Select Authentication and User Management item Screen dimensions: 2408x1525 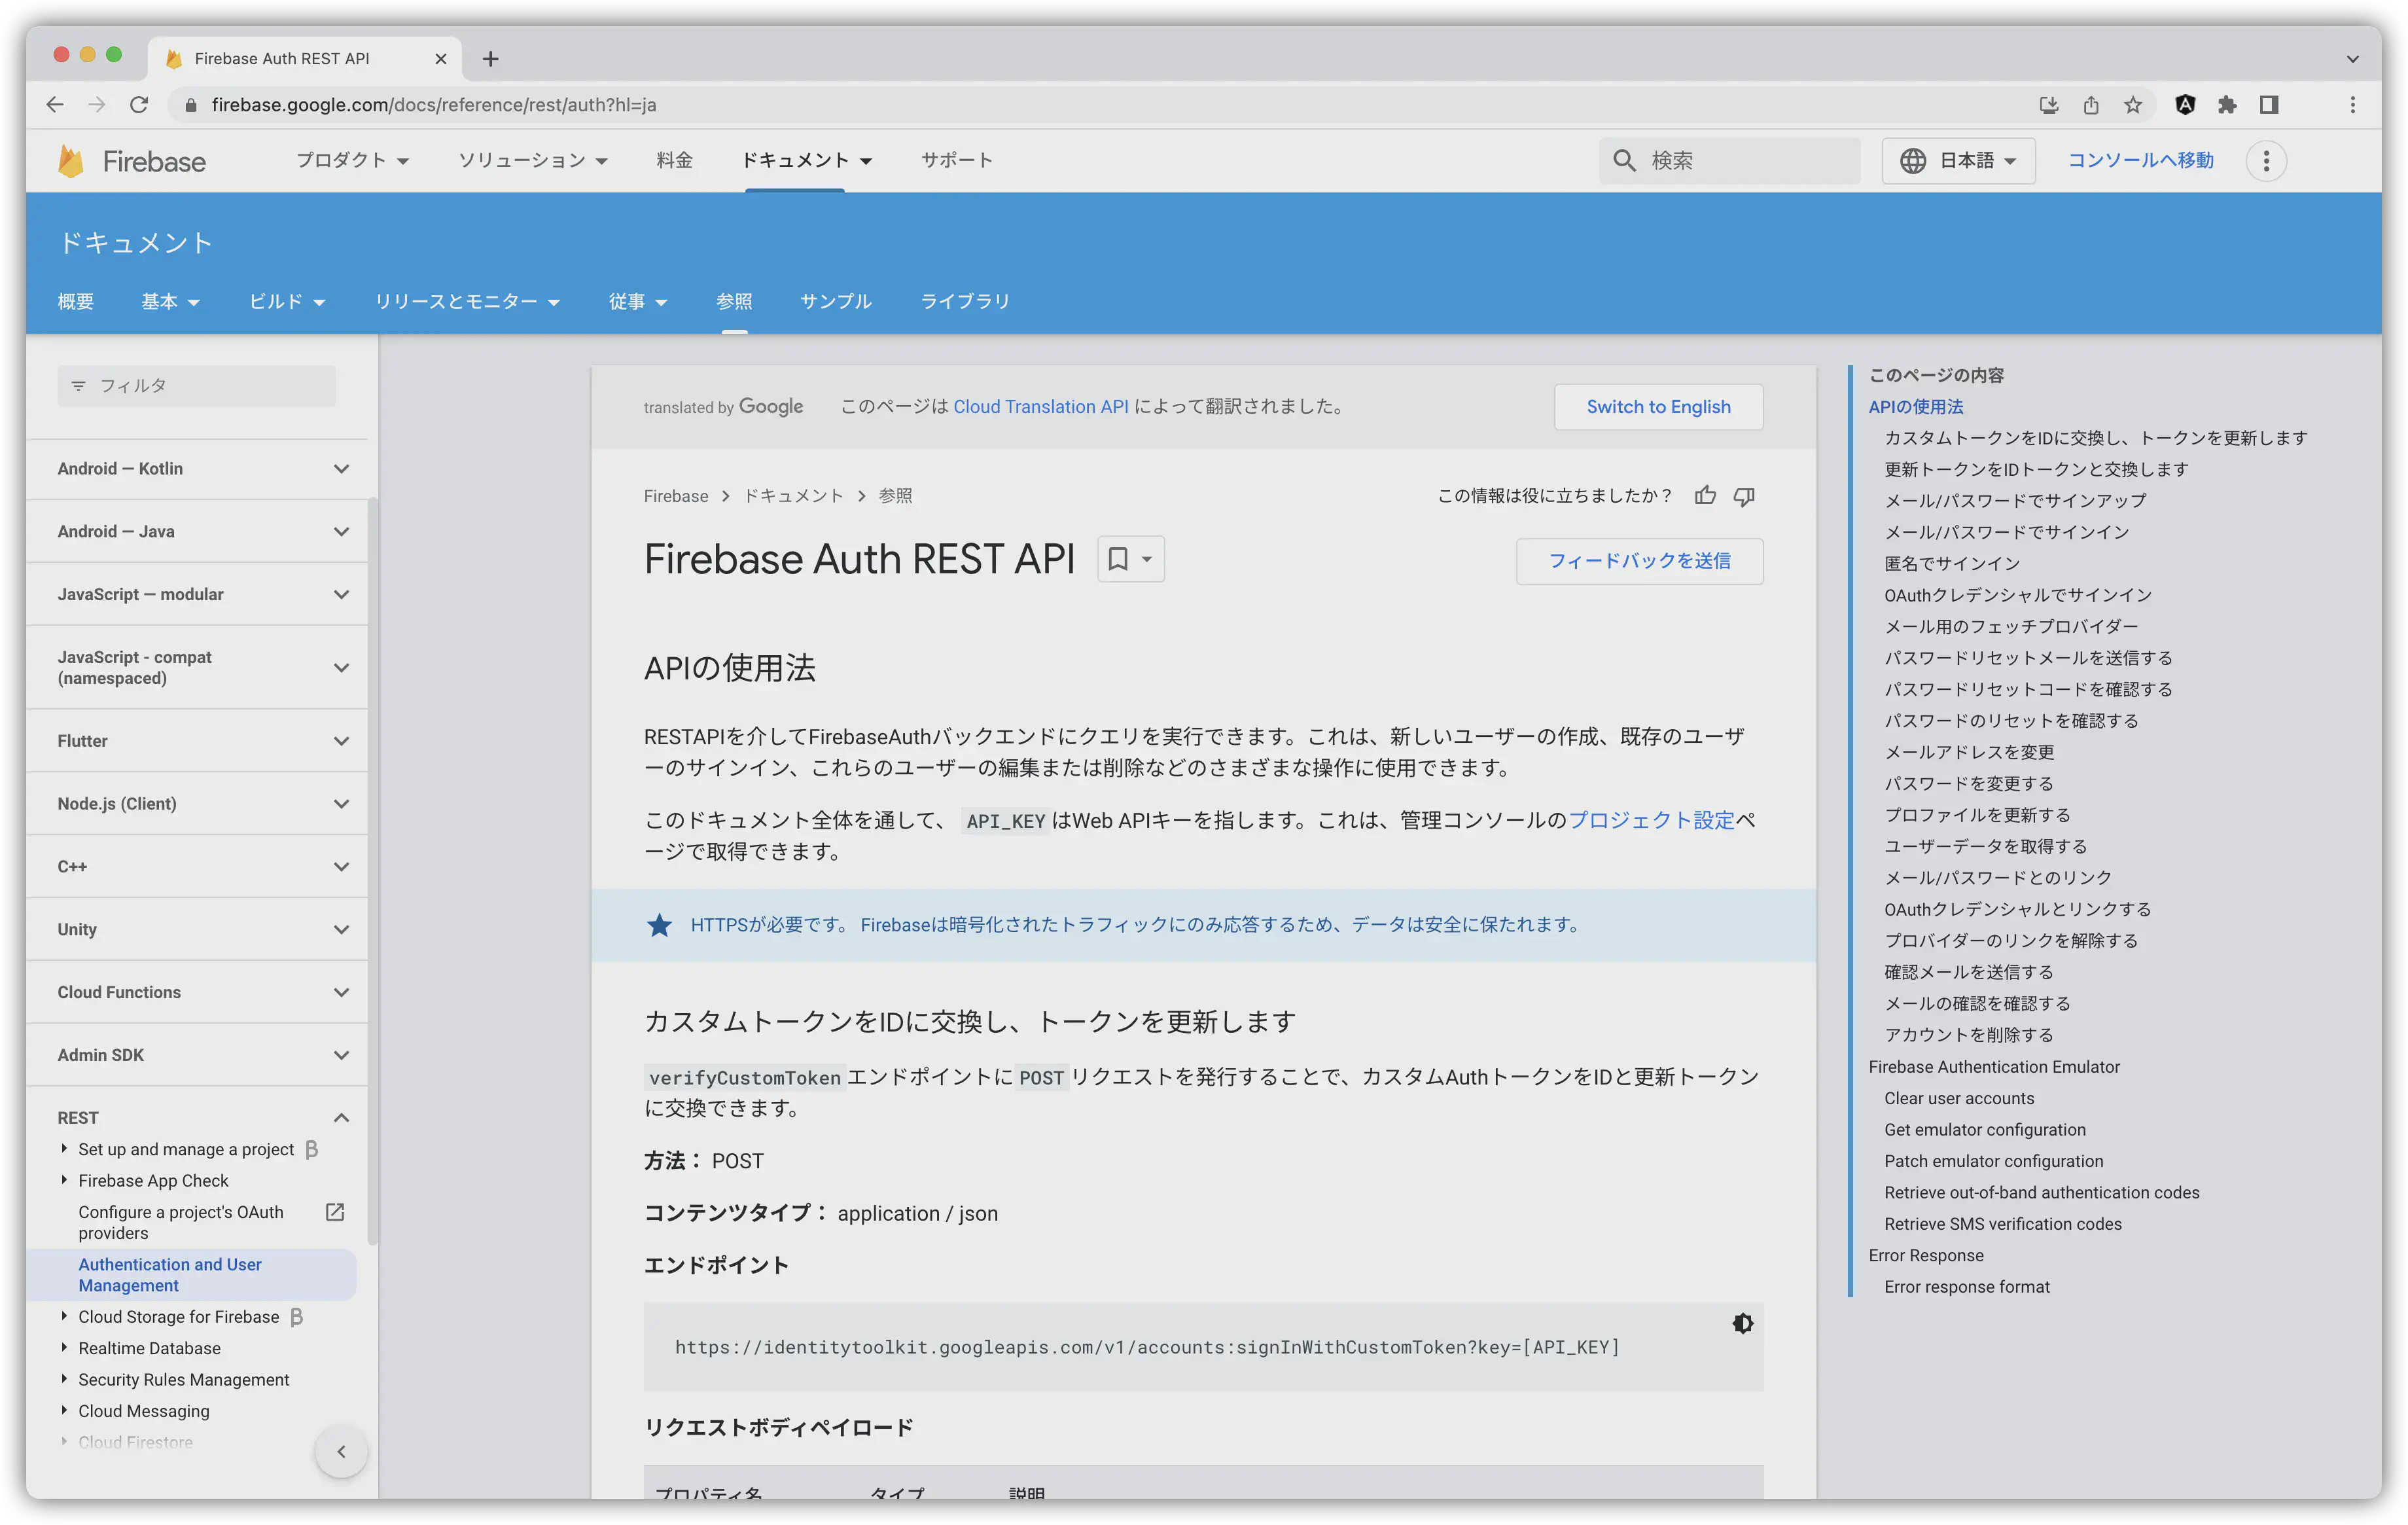[x=192, y=1275]
